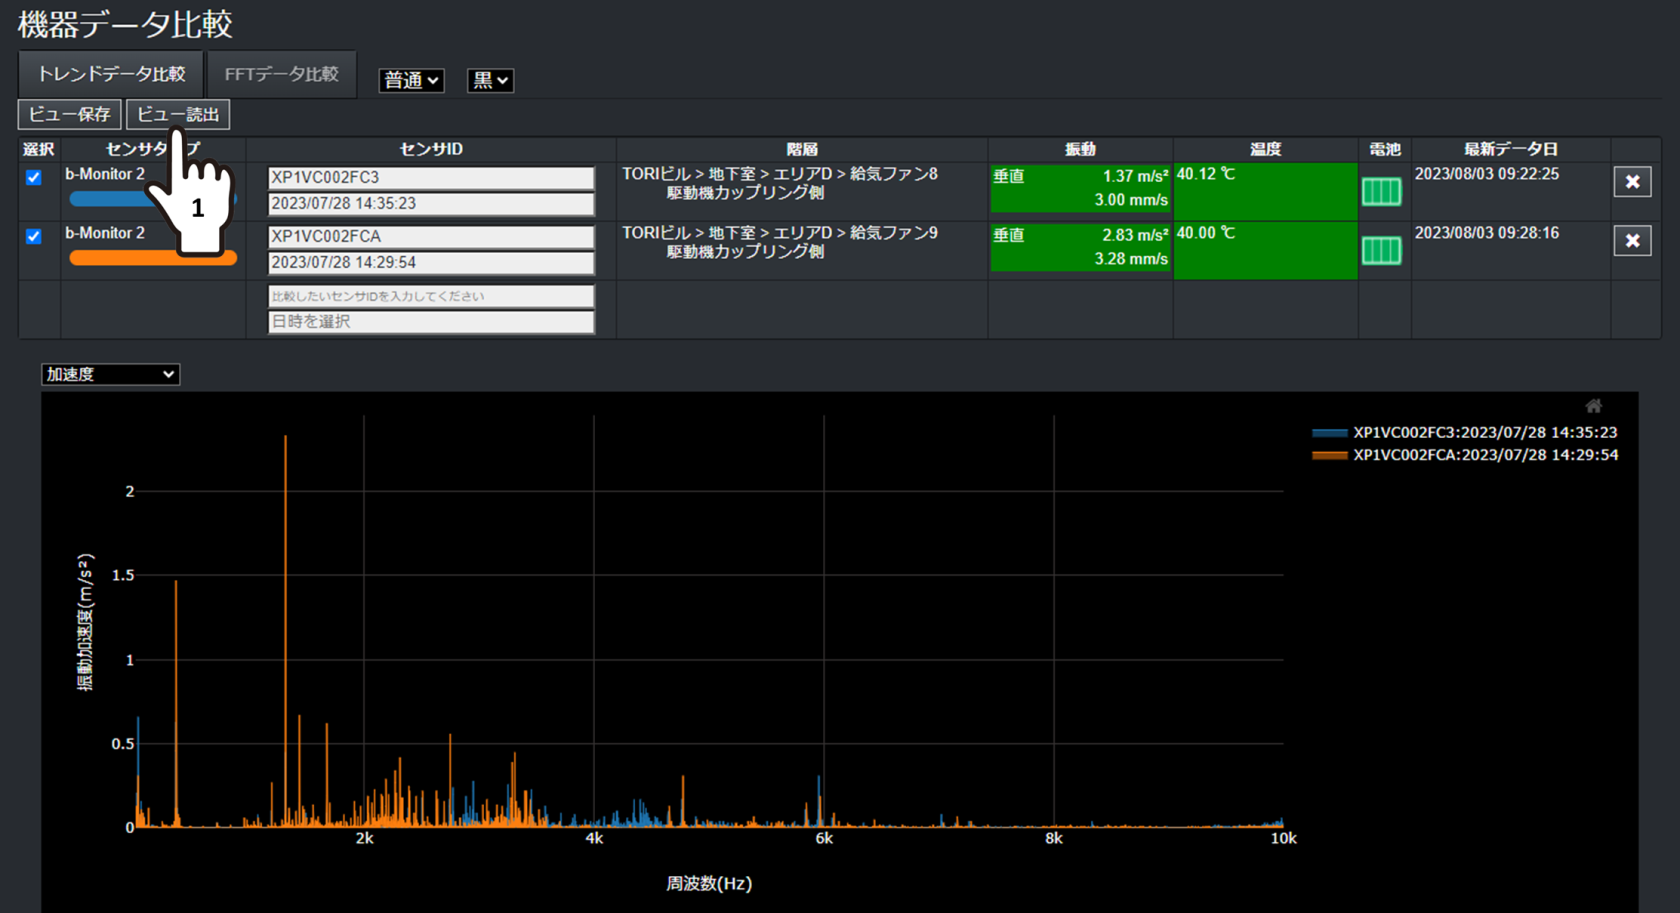Click the orange color bar of second sensor
This screenshot has width=1680, height=913.
coord(153,258)
